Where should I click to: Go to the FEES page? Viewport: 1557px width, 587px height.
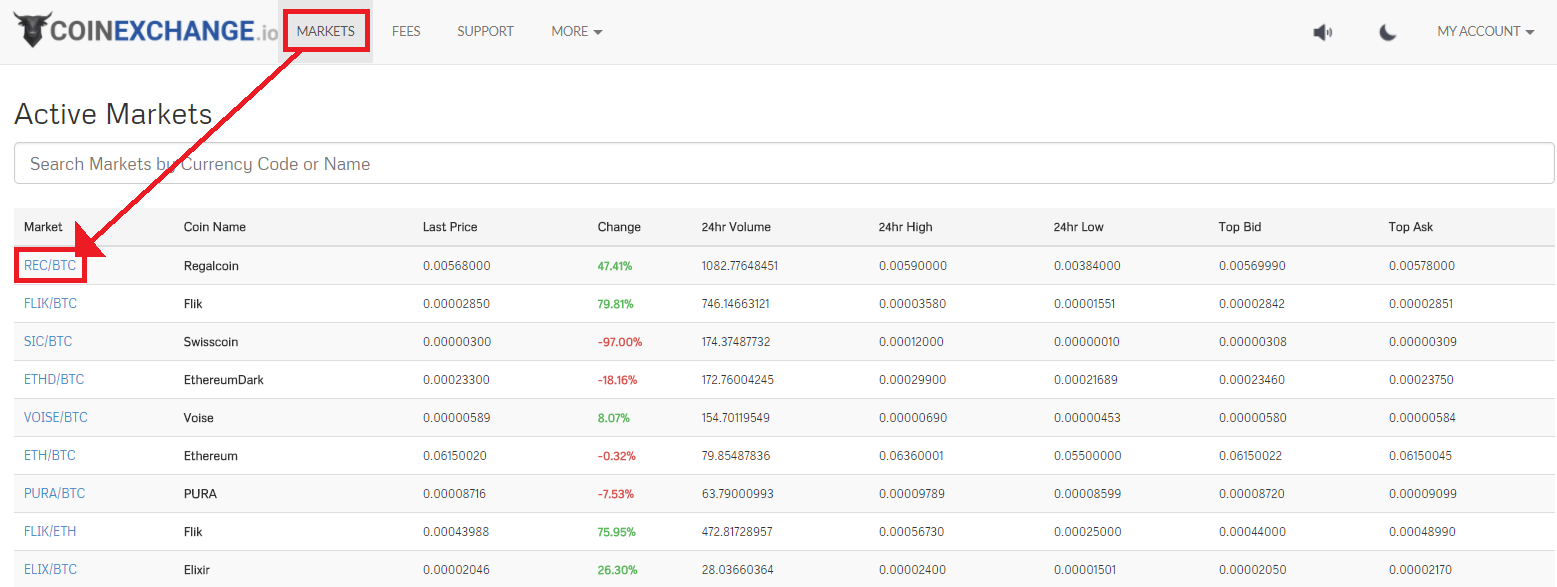pos(406,32)
